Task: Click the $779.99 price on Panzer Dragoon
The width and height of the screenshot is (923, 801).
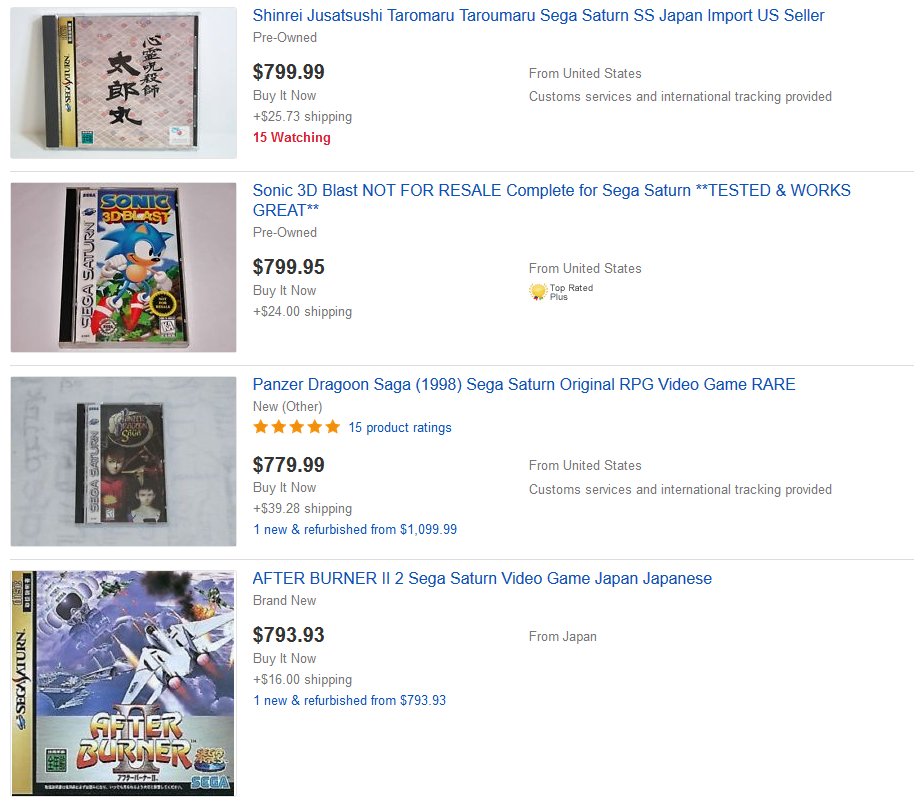Action: [289, 465]
